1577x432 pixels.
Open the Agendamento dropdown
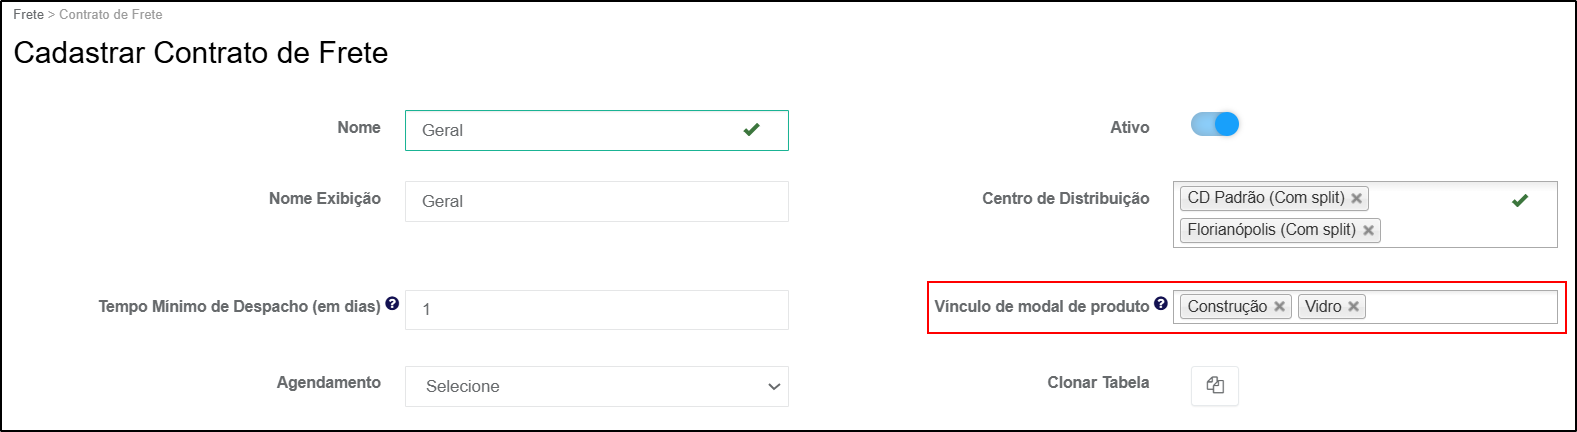click(x=596, y=386)
